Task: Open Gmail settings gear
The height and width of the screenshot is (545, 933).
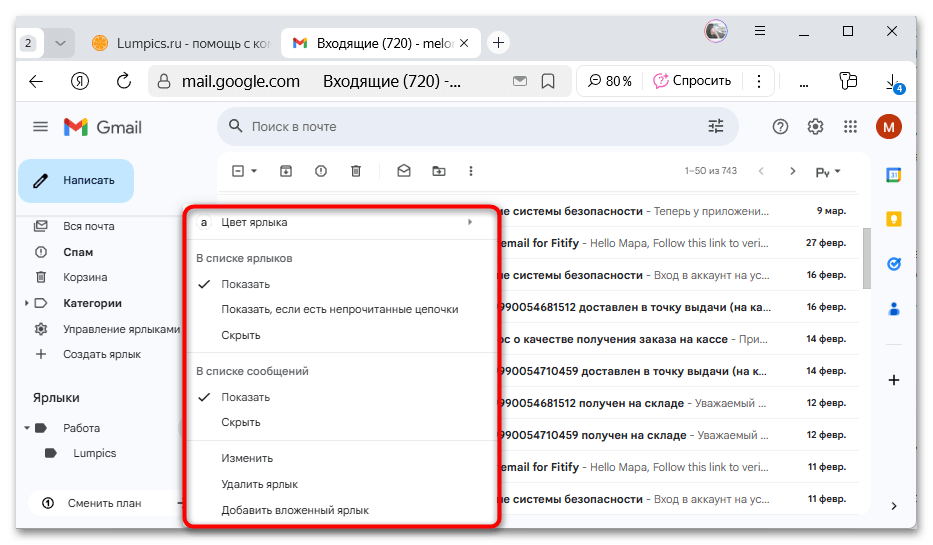Action: pyautogui.click(x=815, y=127)
